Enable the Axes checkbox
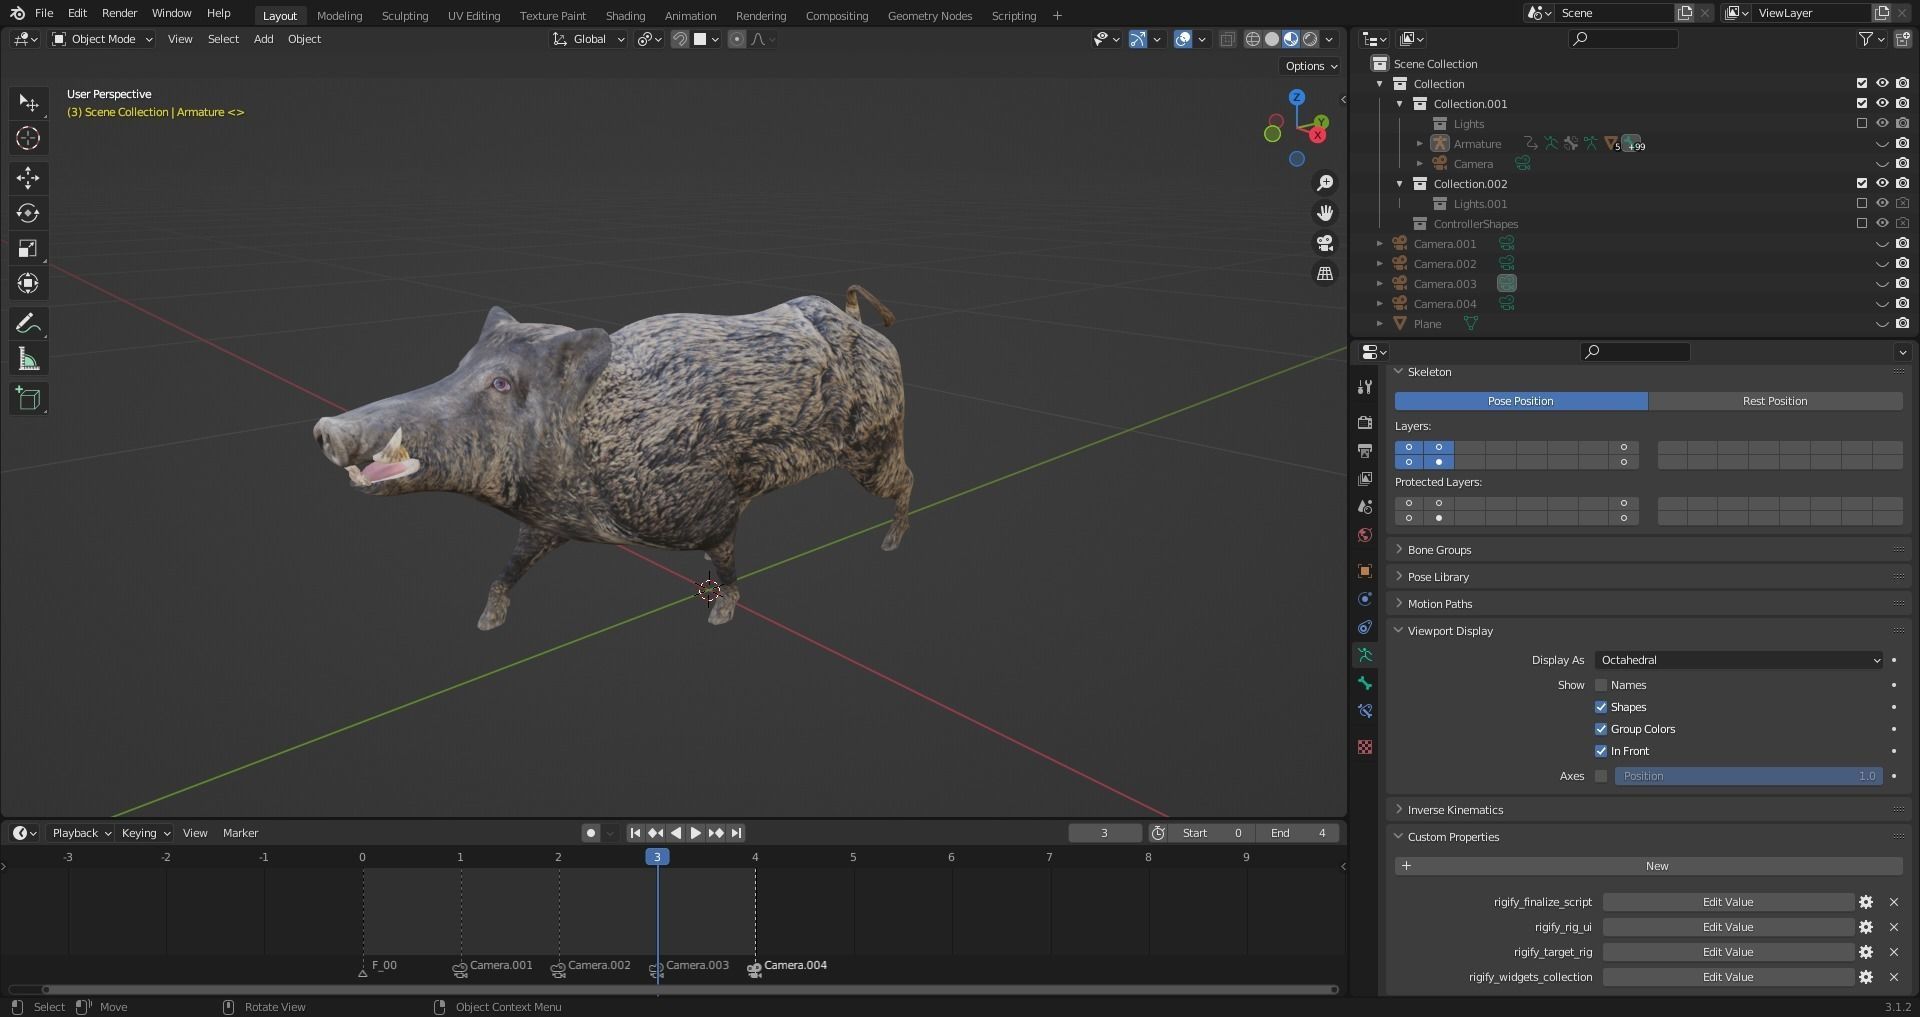1920x1017 pixels. pyautogui.click(x=1601, y=776)
